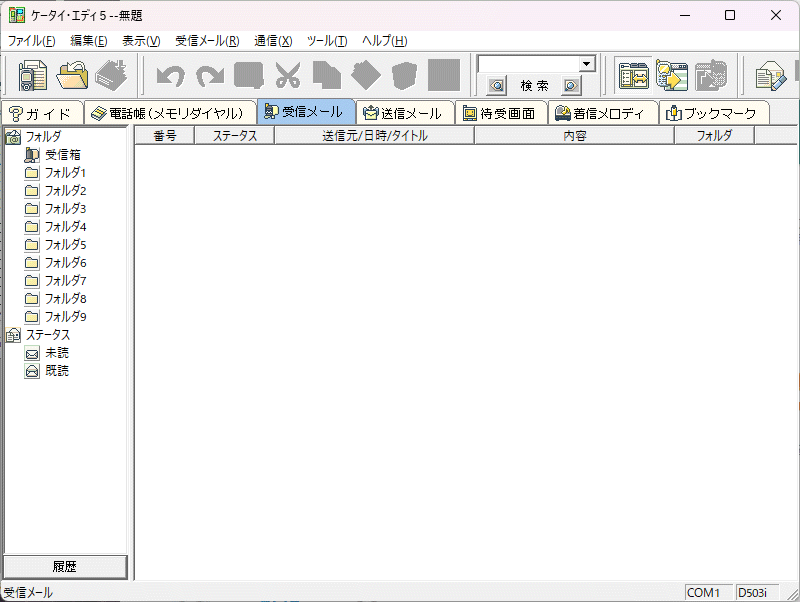Click the save toolbar icon
This screenshot has height=602, width=800.
[x=111, y=76]
